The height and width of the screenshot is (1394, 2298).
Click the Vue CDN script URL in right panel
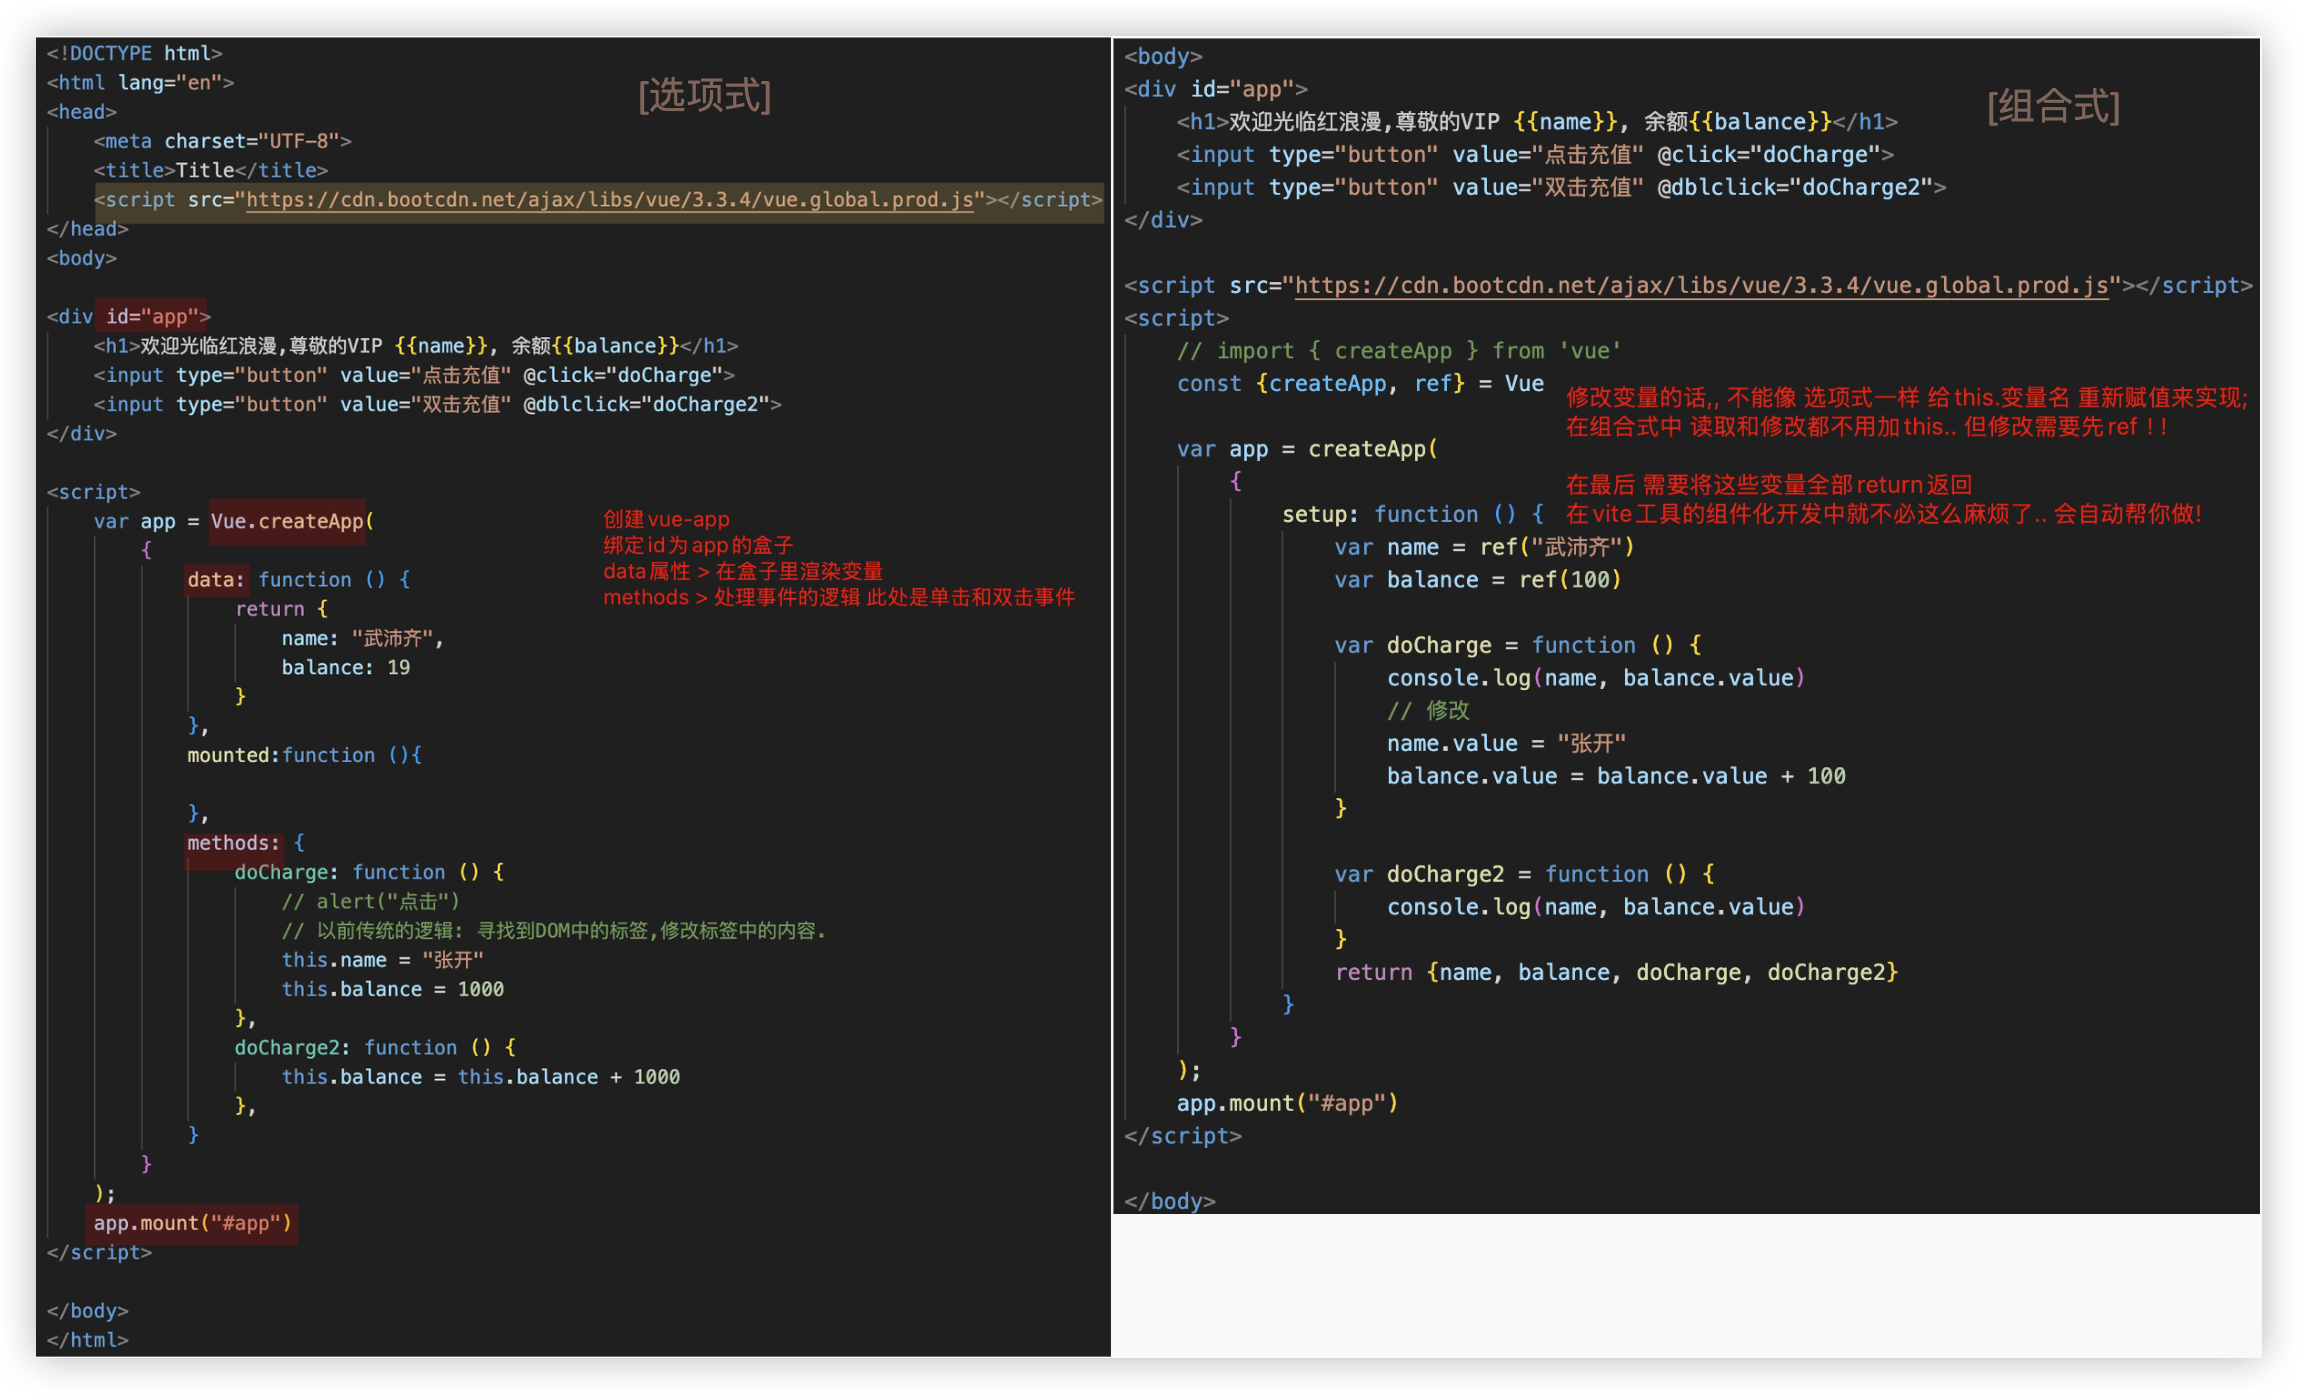point(1700,286)
